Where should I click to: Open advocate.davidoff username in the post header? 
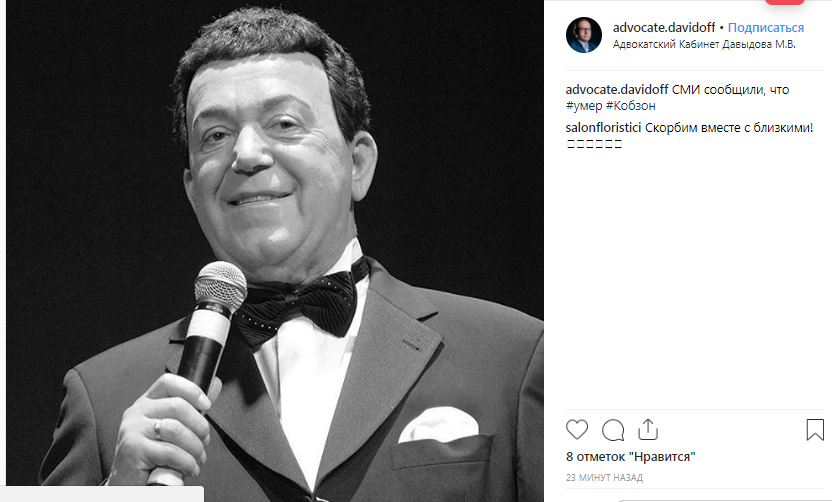(x=664, y=28)
